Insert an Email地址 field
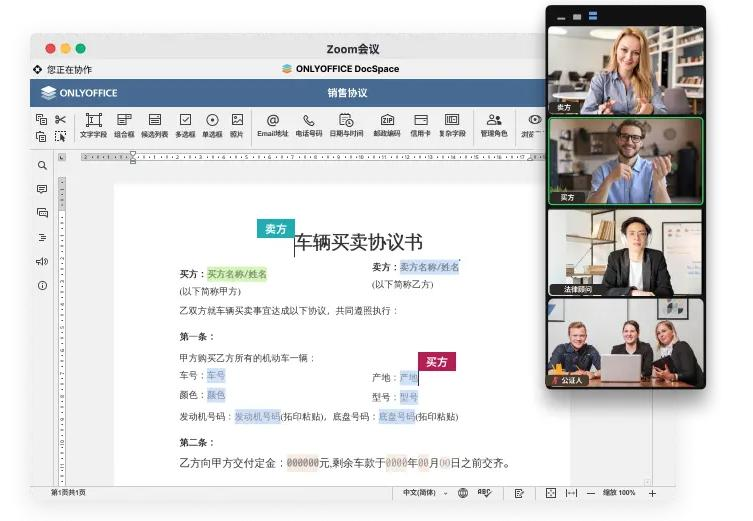 273,125
